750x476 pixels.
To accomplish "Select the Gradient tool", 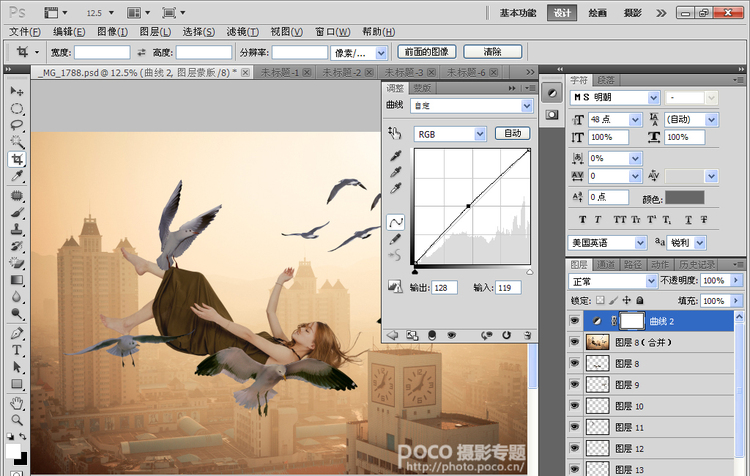I will pyautogui.click(x=17, y=280).
